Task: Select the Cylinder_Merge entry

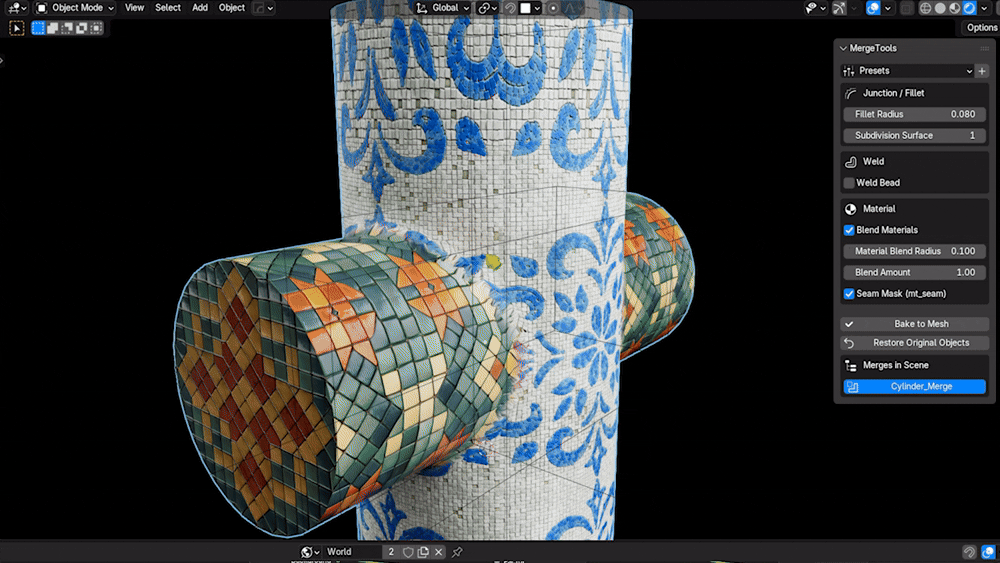Action: coord(915,386)
